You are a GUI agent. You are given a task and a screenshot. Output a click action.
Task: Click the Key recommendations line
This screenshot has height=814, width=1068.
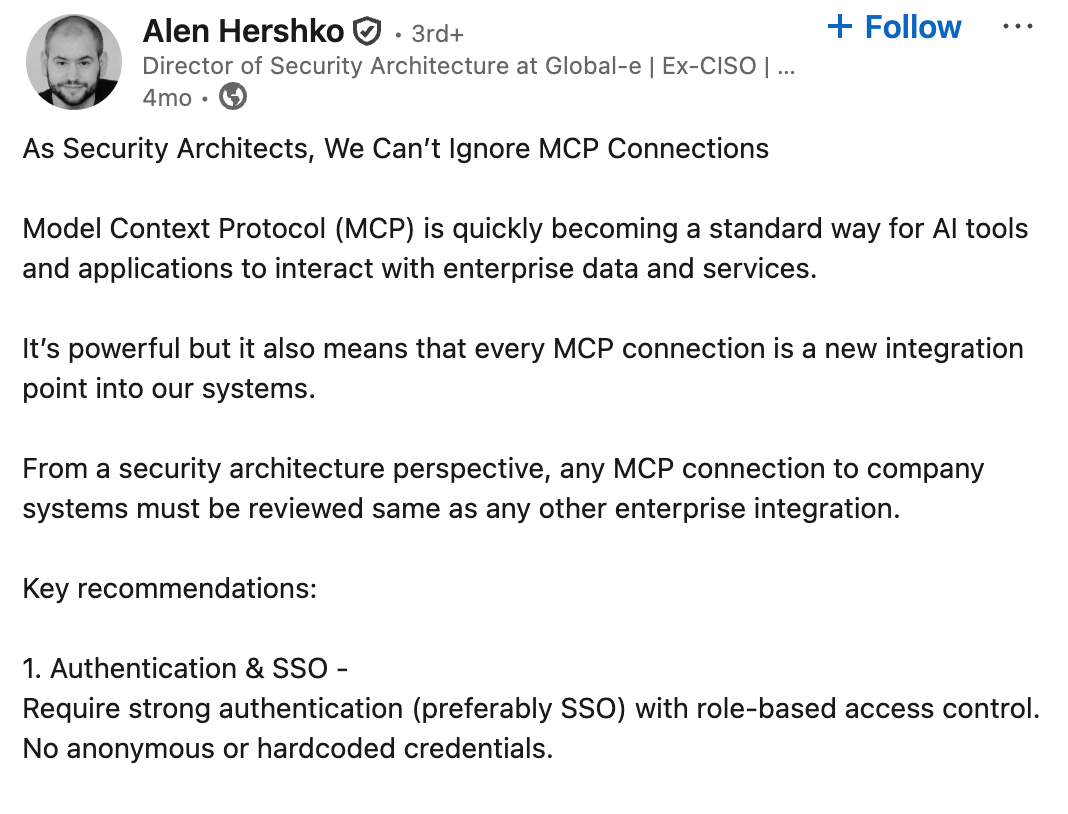point(168,588)
